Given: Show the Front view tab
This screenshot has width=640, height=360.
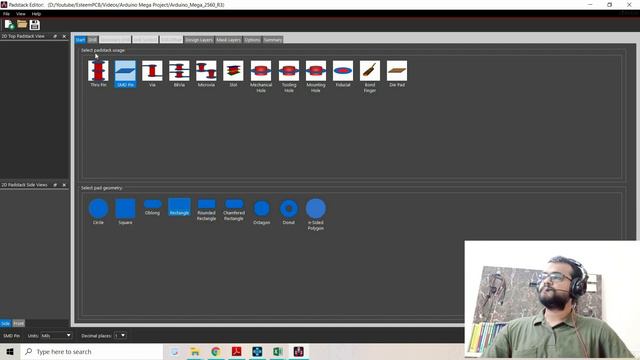Looking at the screenshot, I should click(x=19, y=323).
